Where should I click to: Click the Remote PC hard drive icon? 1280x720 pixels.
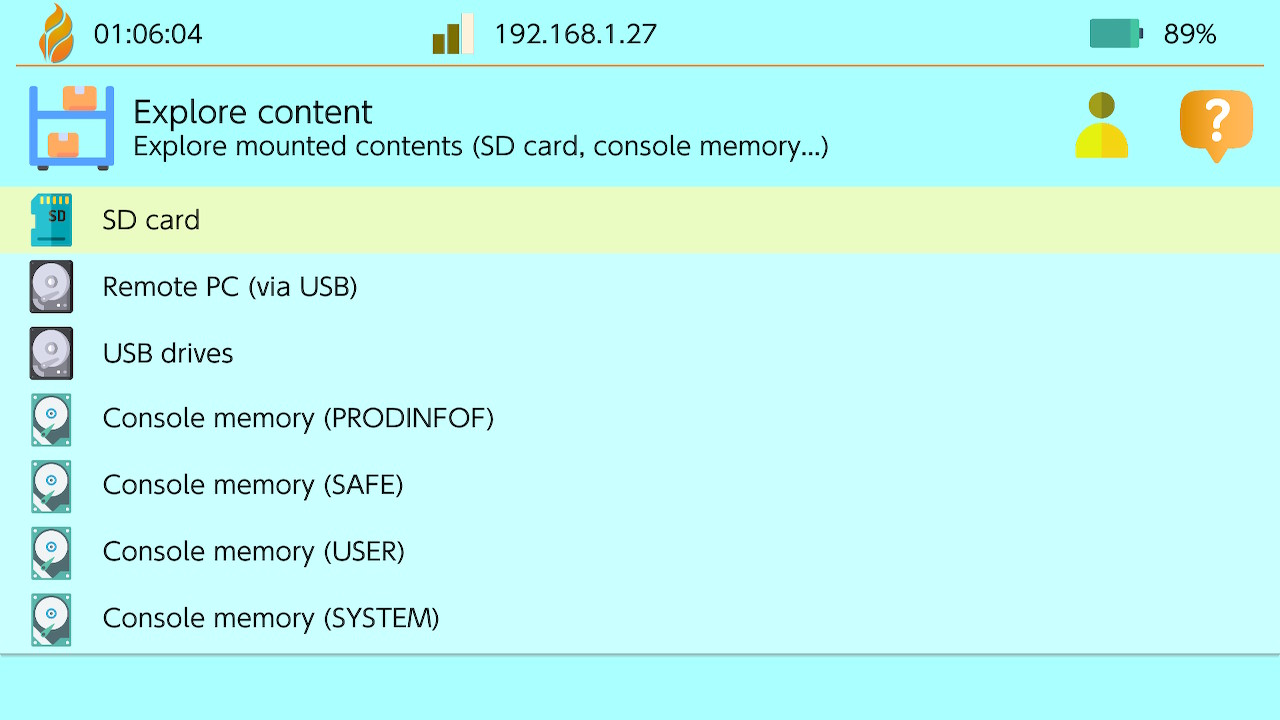click(x=51, y=287)
